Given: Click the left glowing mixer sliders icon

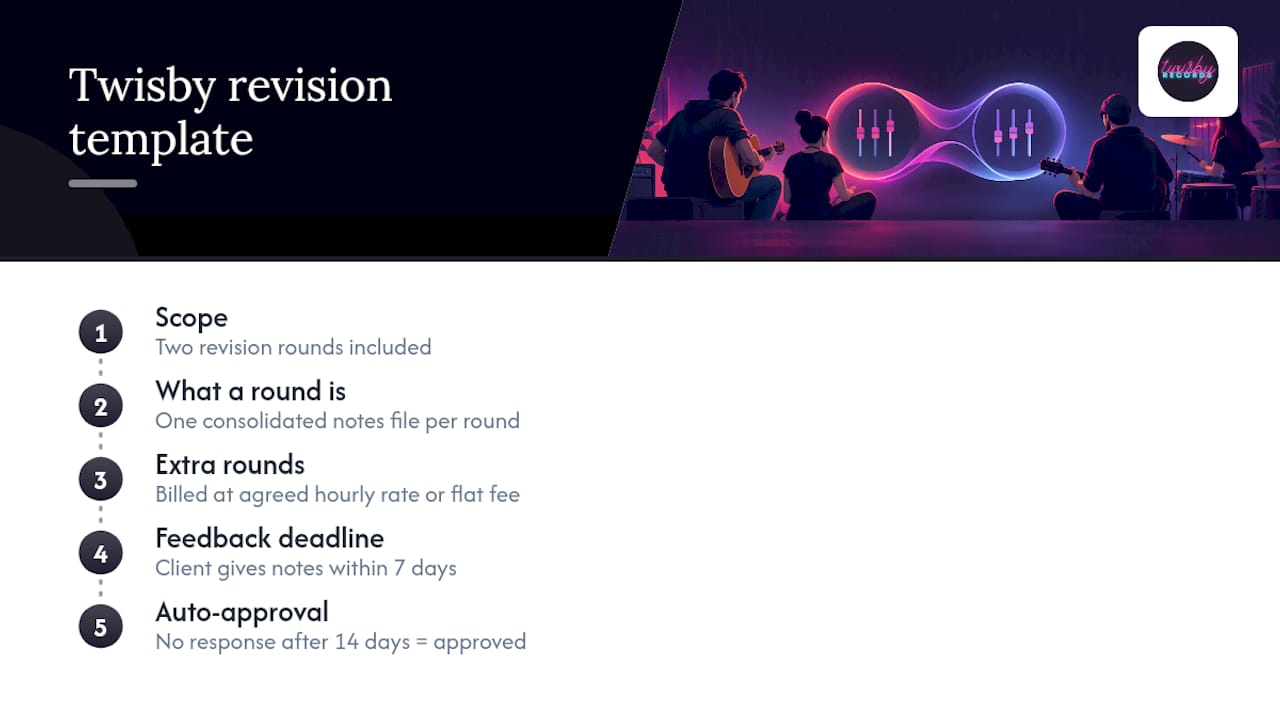Looking at the screenshot, I should tap(875, 132).
